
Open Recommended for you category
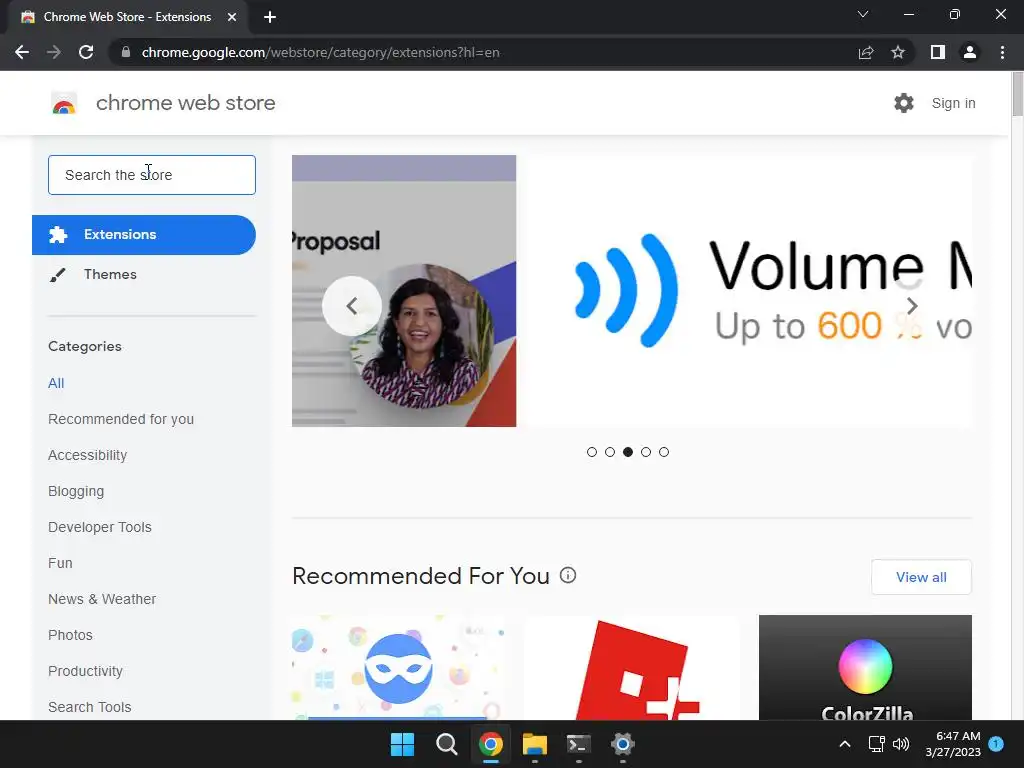pos(121,419)
